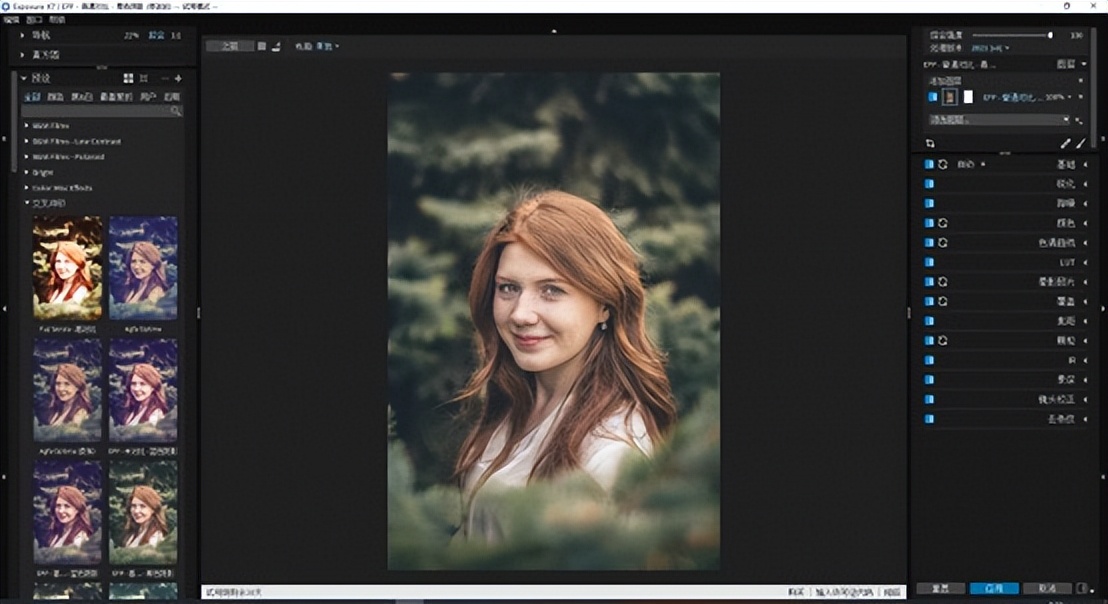
Task: Switch presets to grid view icon
Action: (128, 78)
